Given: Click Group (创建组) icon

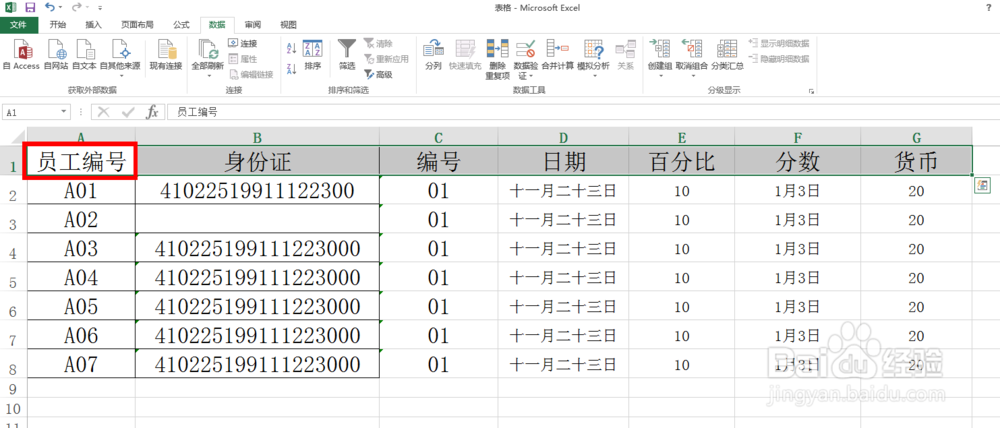Looking at the screenshot, I should click(x=659, y=50).
